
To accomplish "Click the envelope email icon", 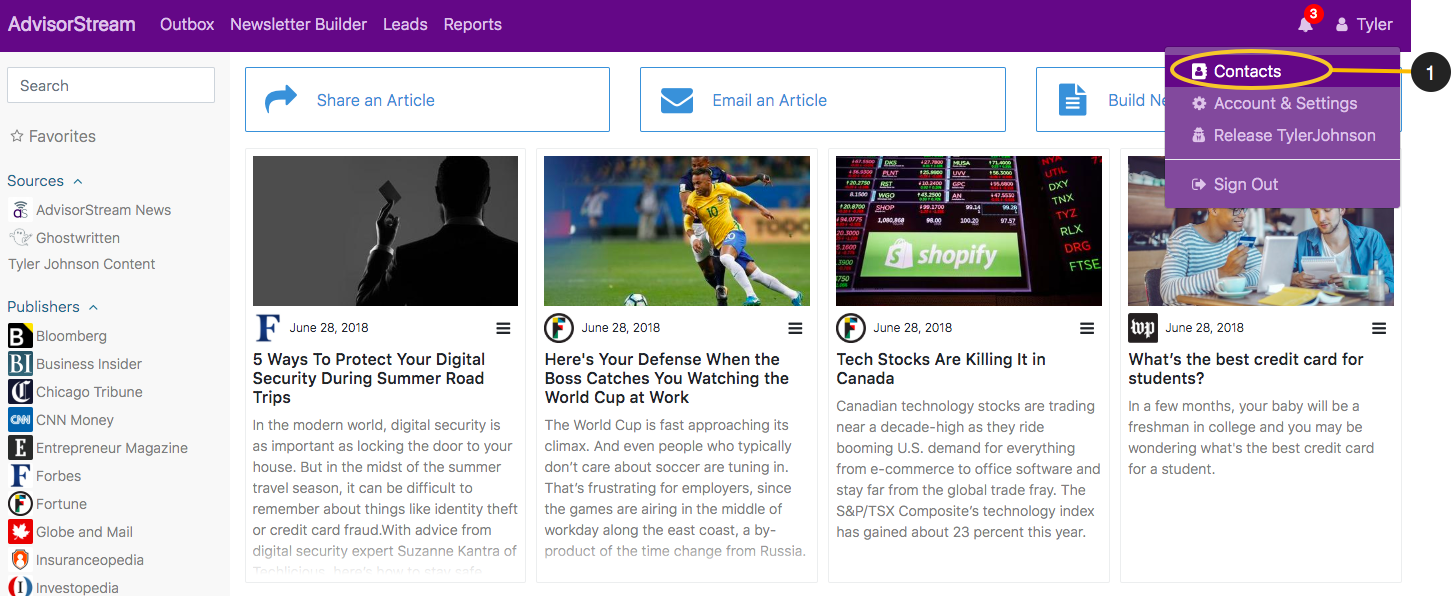I will [x=677, y=100].
